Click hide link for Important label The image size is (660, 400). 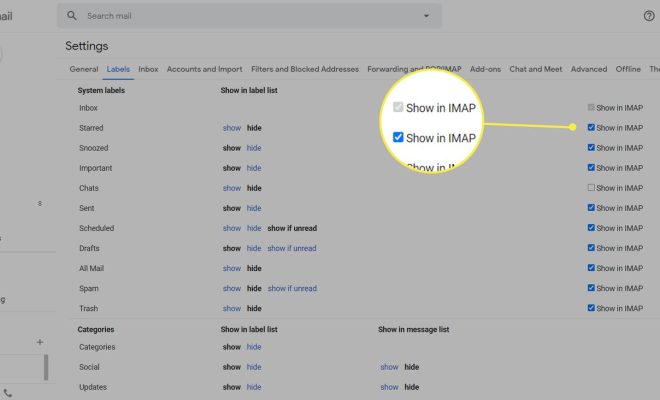254,168
